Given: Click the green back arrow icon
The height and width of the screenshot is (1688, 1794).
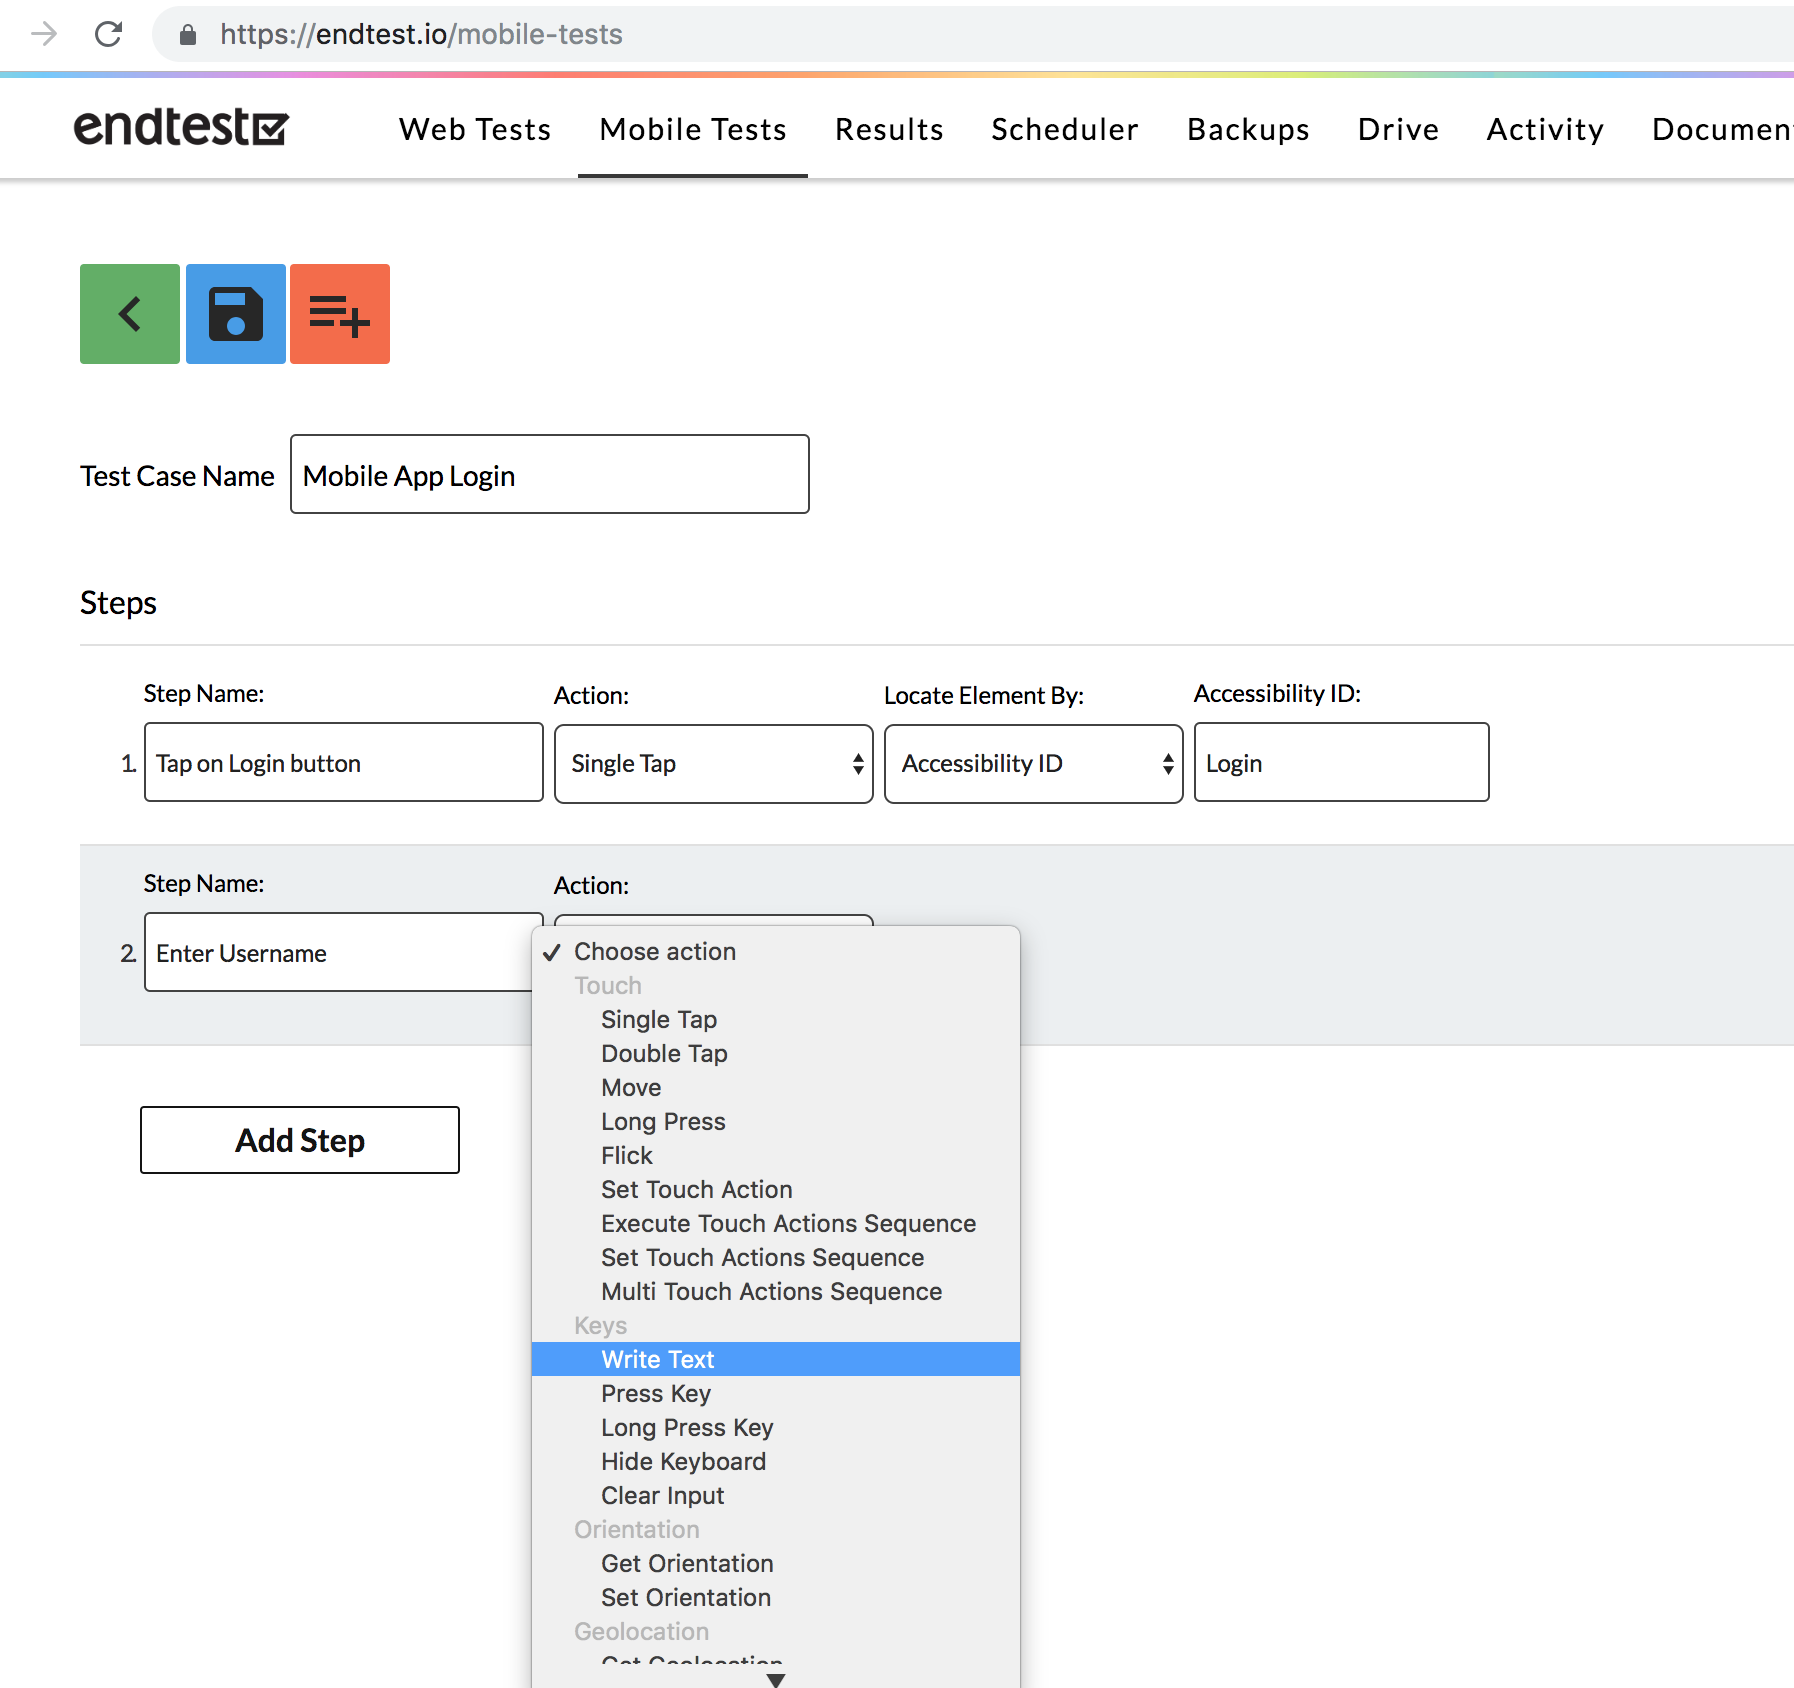Looking at the screenshot, I should click(x=128, y=313).
